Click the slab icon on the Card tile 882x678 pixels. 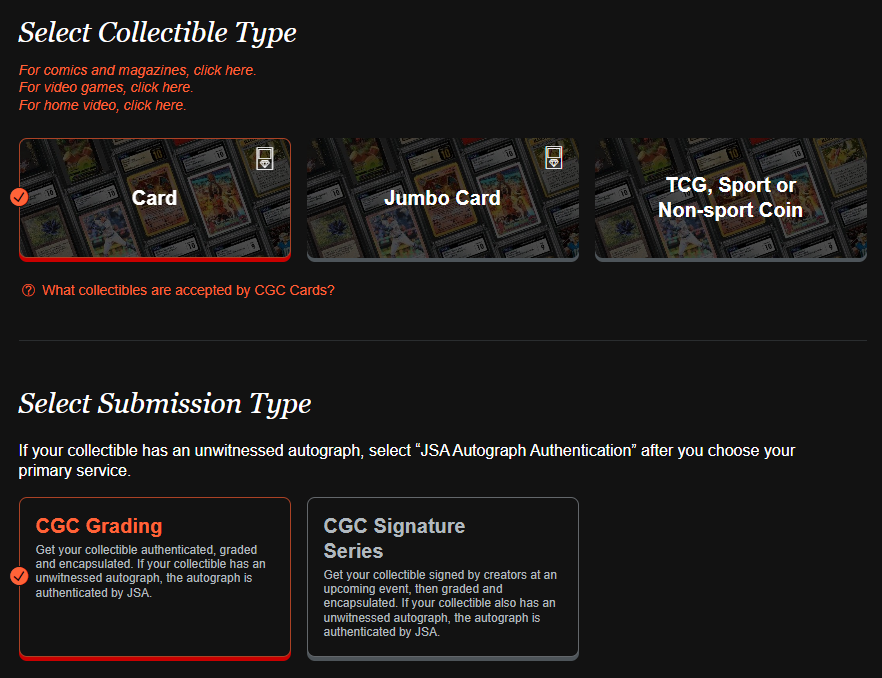click(264, 158)
